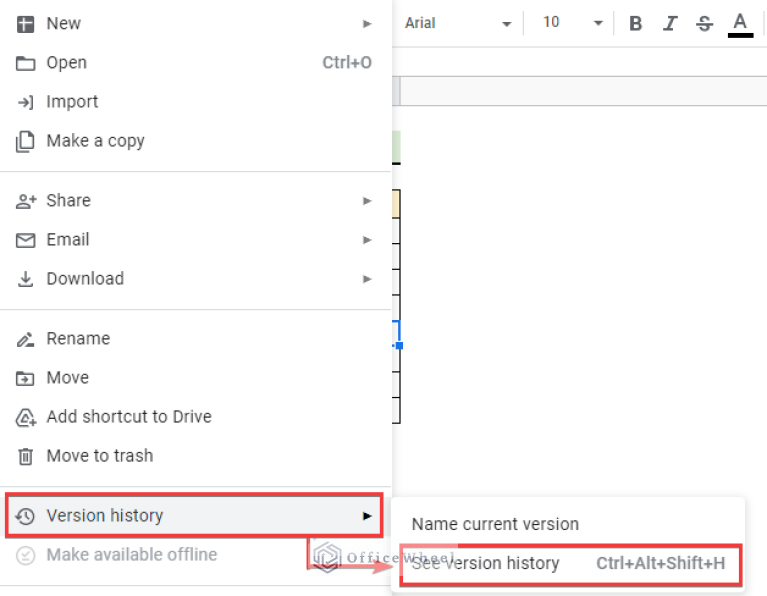Expand the Email submenu arrow
Viewport: 767px width, 596px height.
[367, 240]
